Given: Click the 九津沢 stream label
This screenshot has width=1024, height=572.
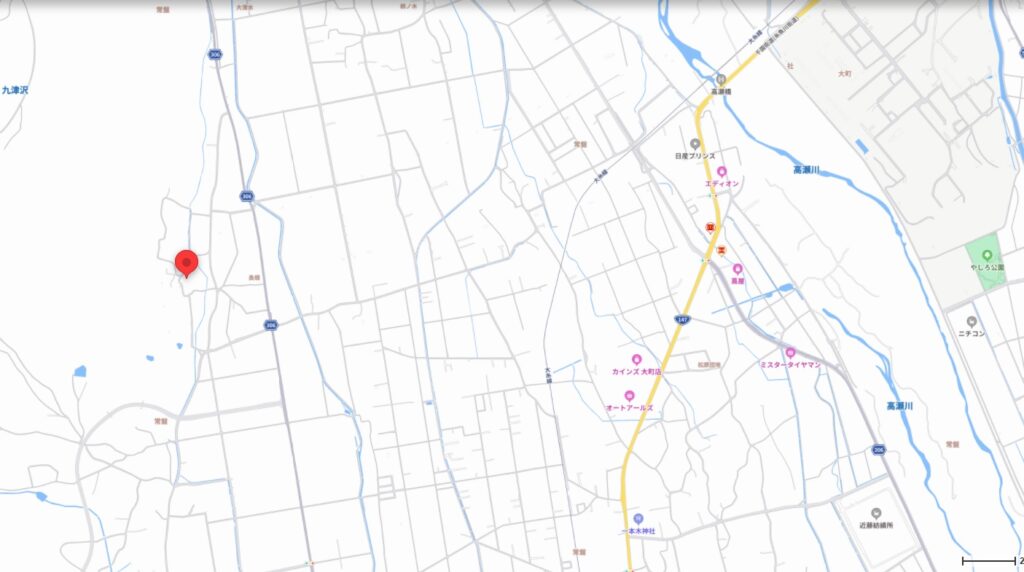Looking at the screenshot, I should click(x=15, y=91).
